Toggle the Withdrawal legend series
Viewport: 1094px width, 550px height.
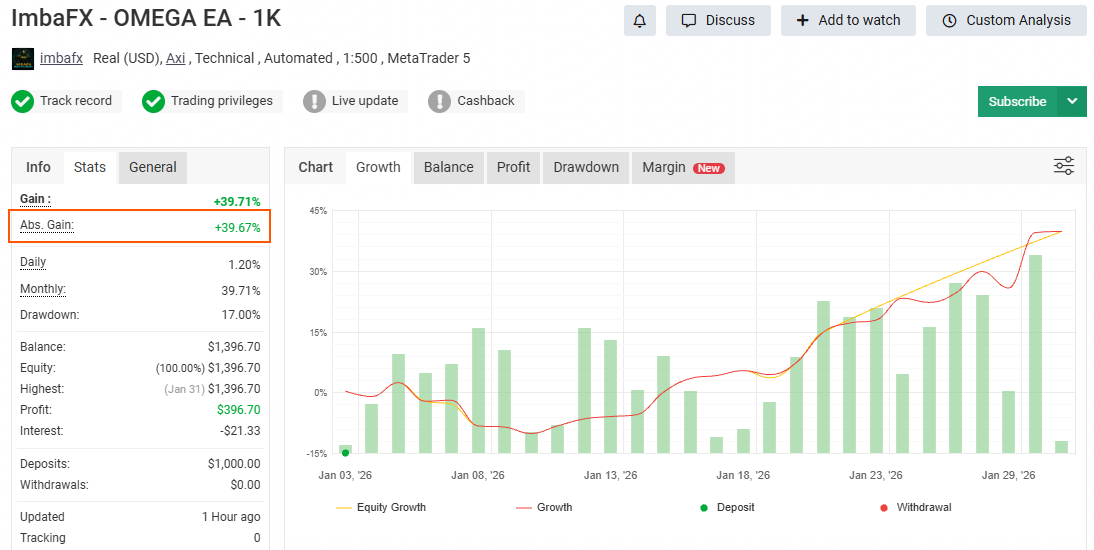pyautogui.click(x=915, y=507)
